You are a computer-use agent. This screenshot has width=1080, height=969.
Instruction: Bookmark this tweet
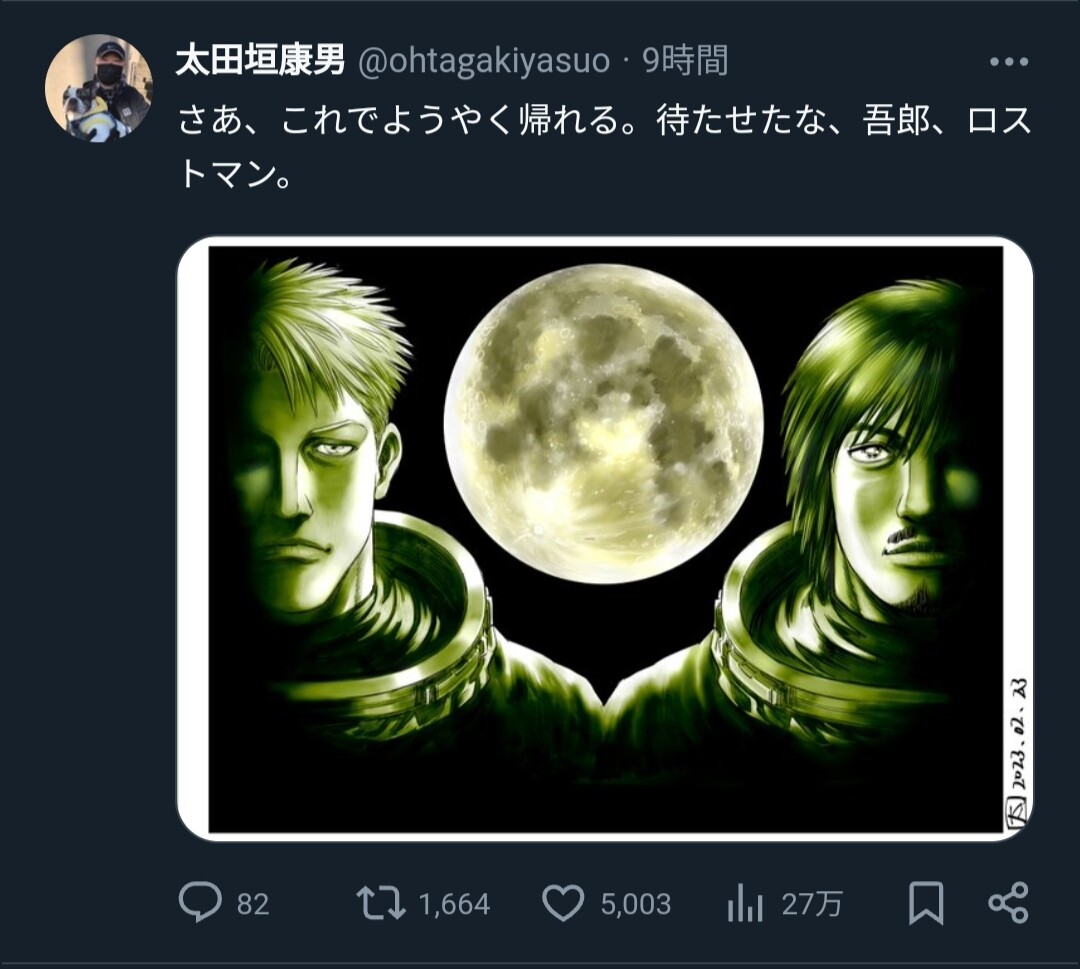[926, 904]
